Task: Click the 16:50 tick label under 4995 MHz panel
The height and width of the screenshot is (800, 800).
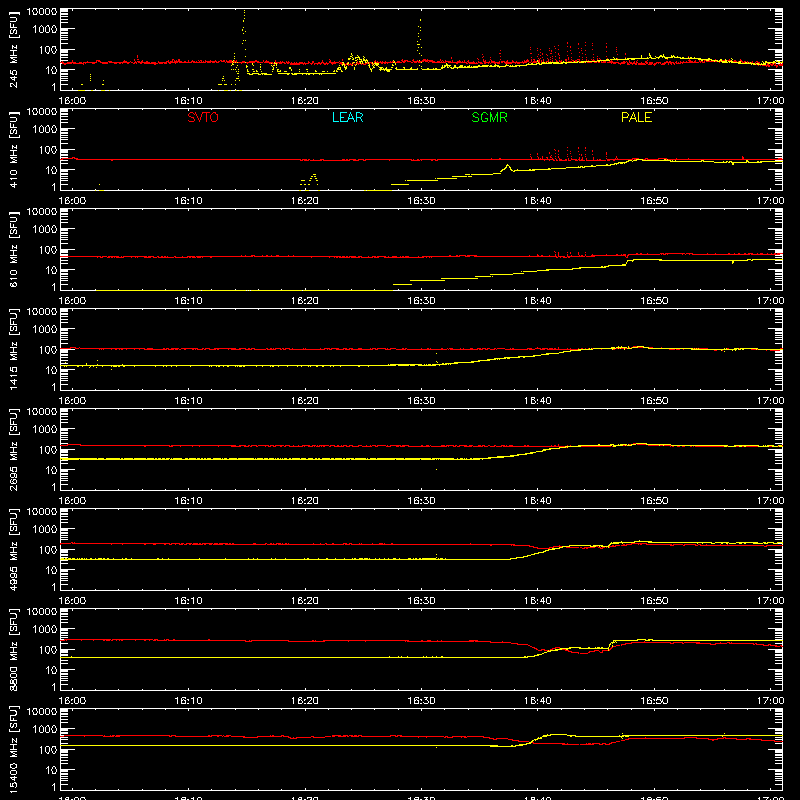Action: click(654, 601)
